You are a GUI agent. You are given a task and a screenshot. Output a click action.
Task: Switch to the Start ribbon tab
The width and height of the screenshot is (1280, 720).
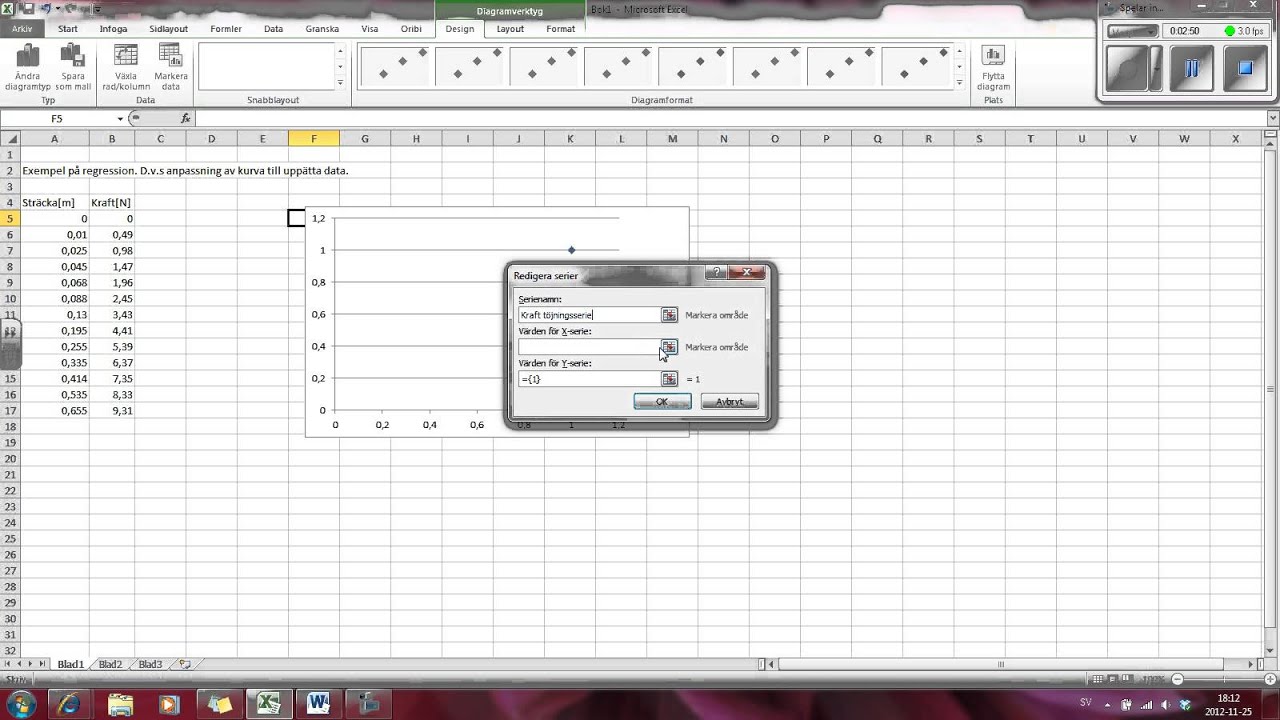[68, 29]
